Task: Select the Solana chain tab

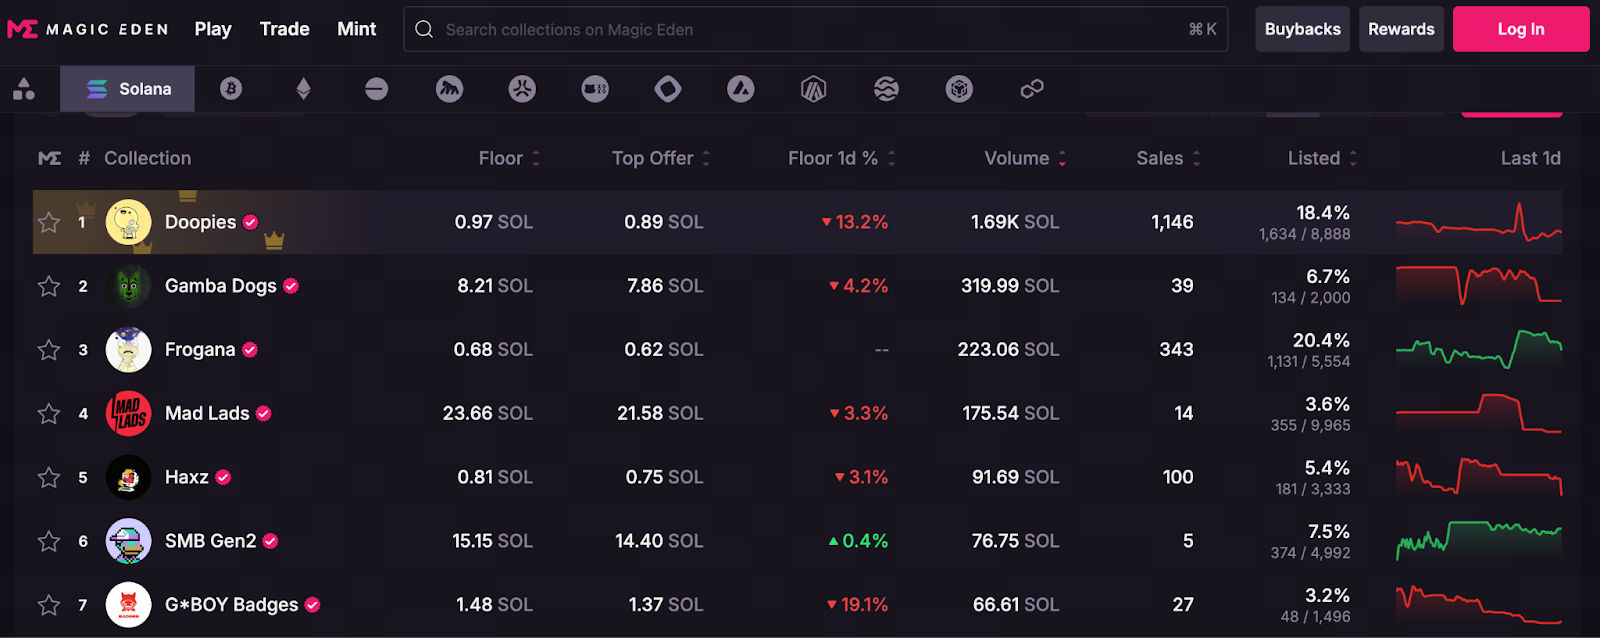Action: [128, 89]
